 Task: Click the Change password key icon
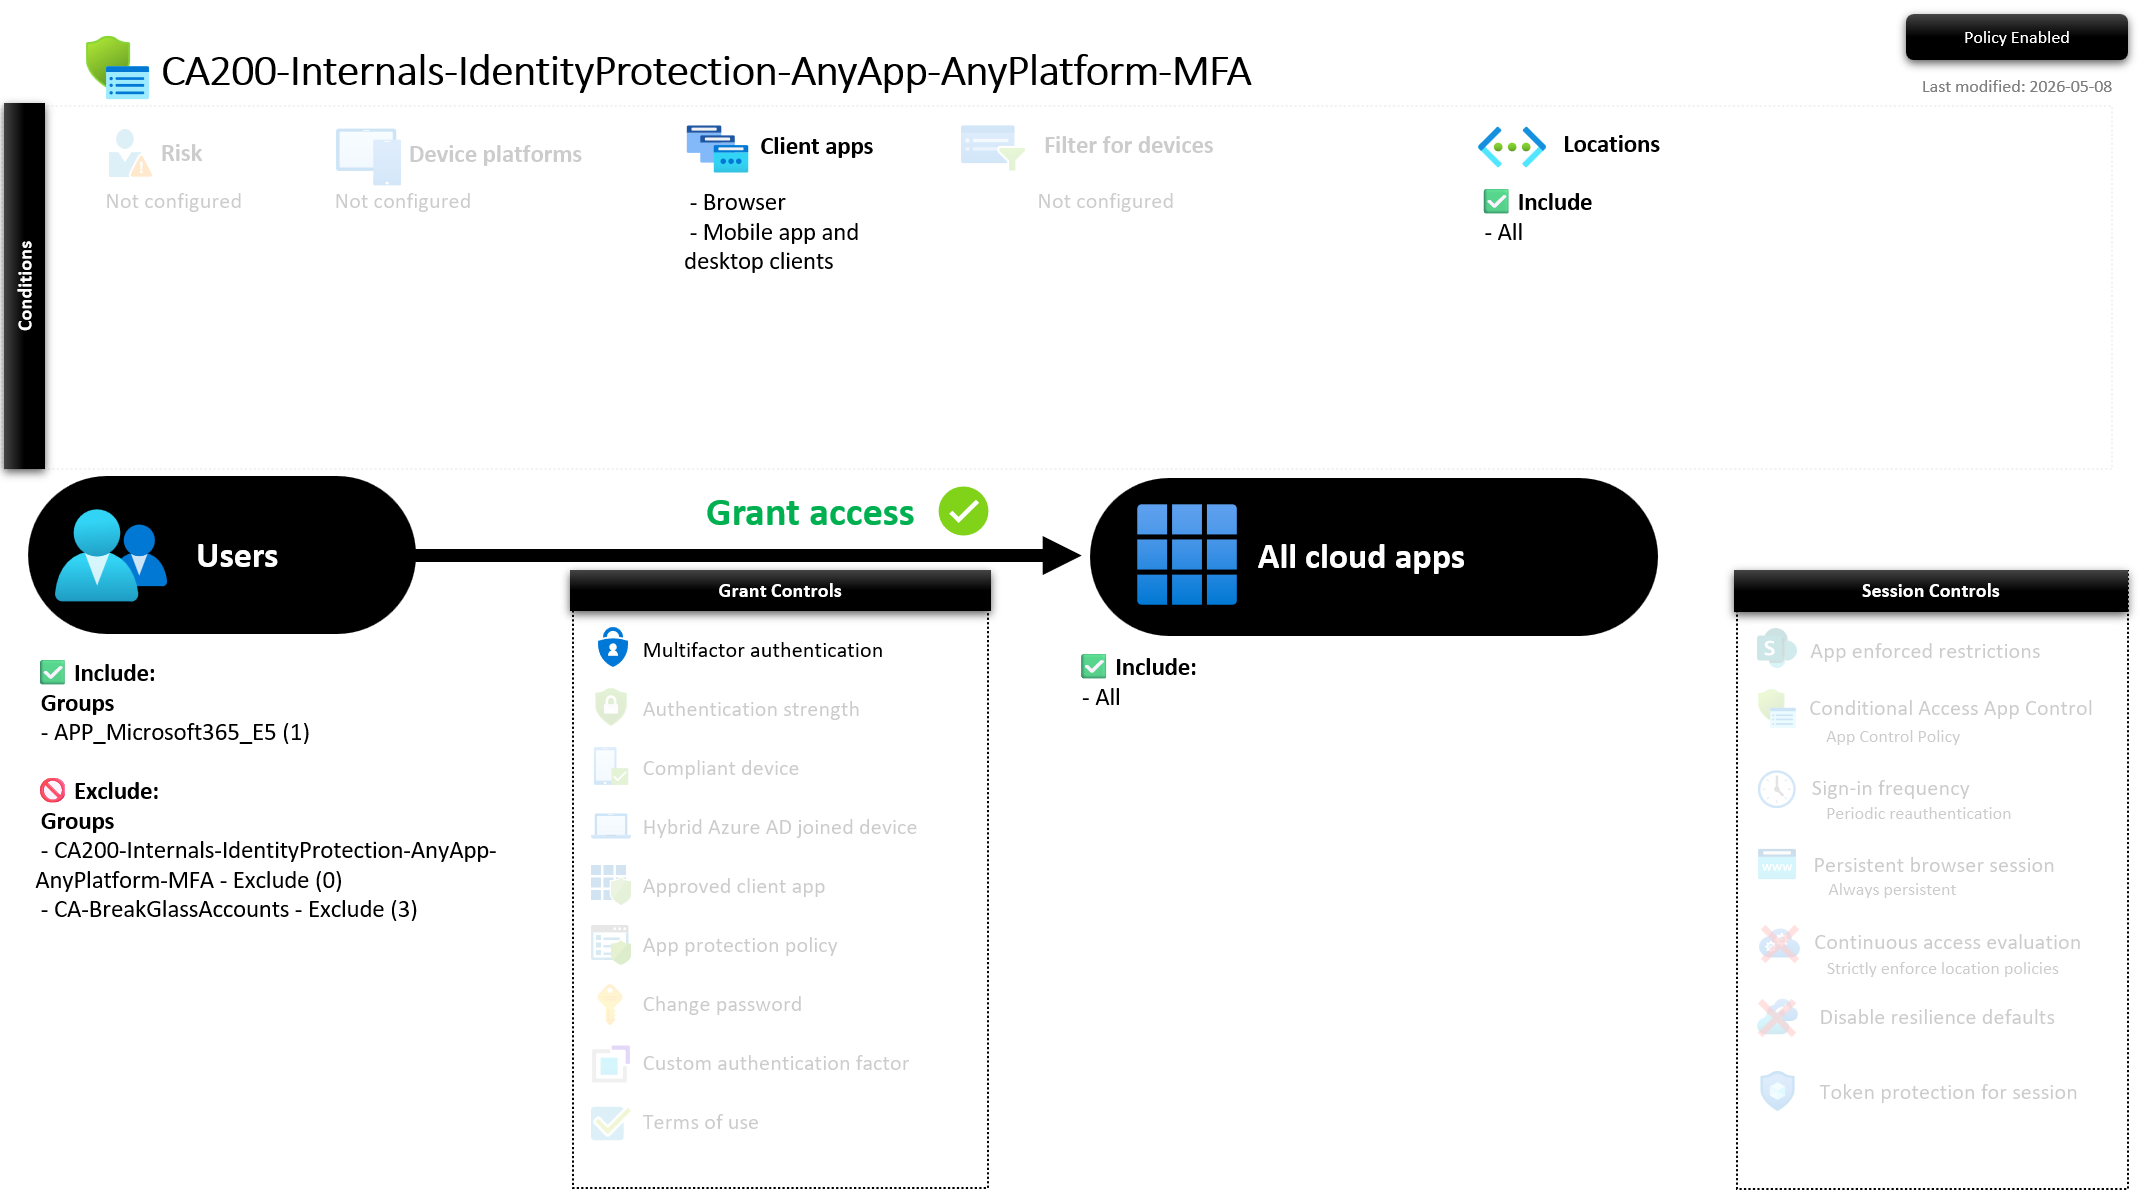click(x=609, y=1004)
